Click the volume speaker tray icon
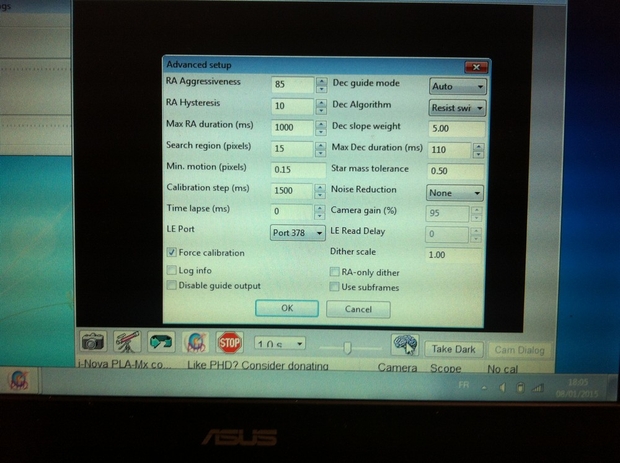This screenshot has width=620, height=463. tap(502, 388)
